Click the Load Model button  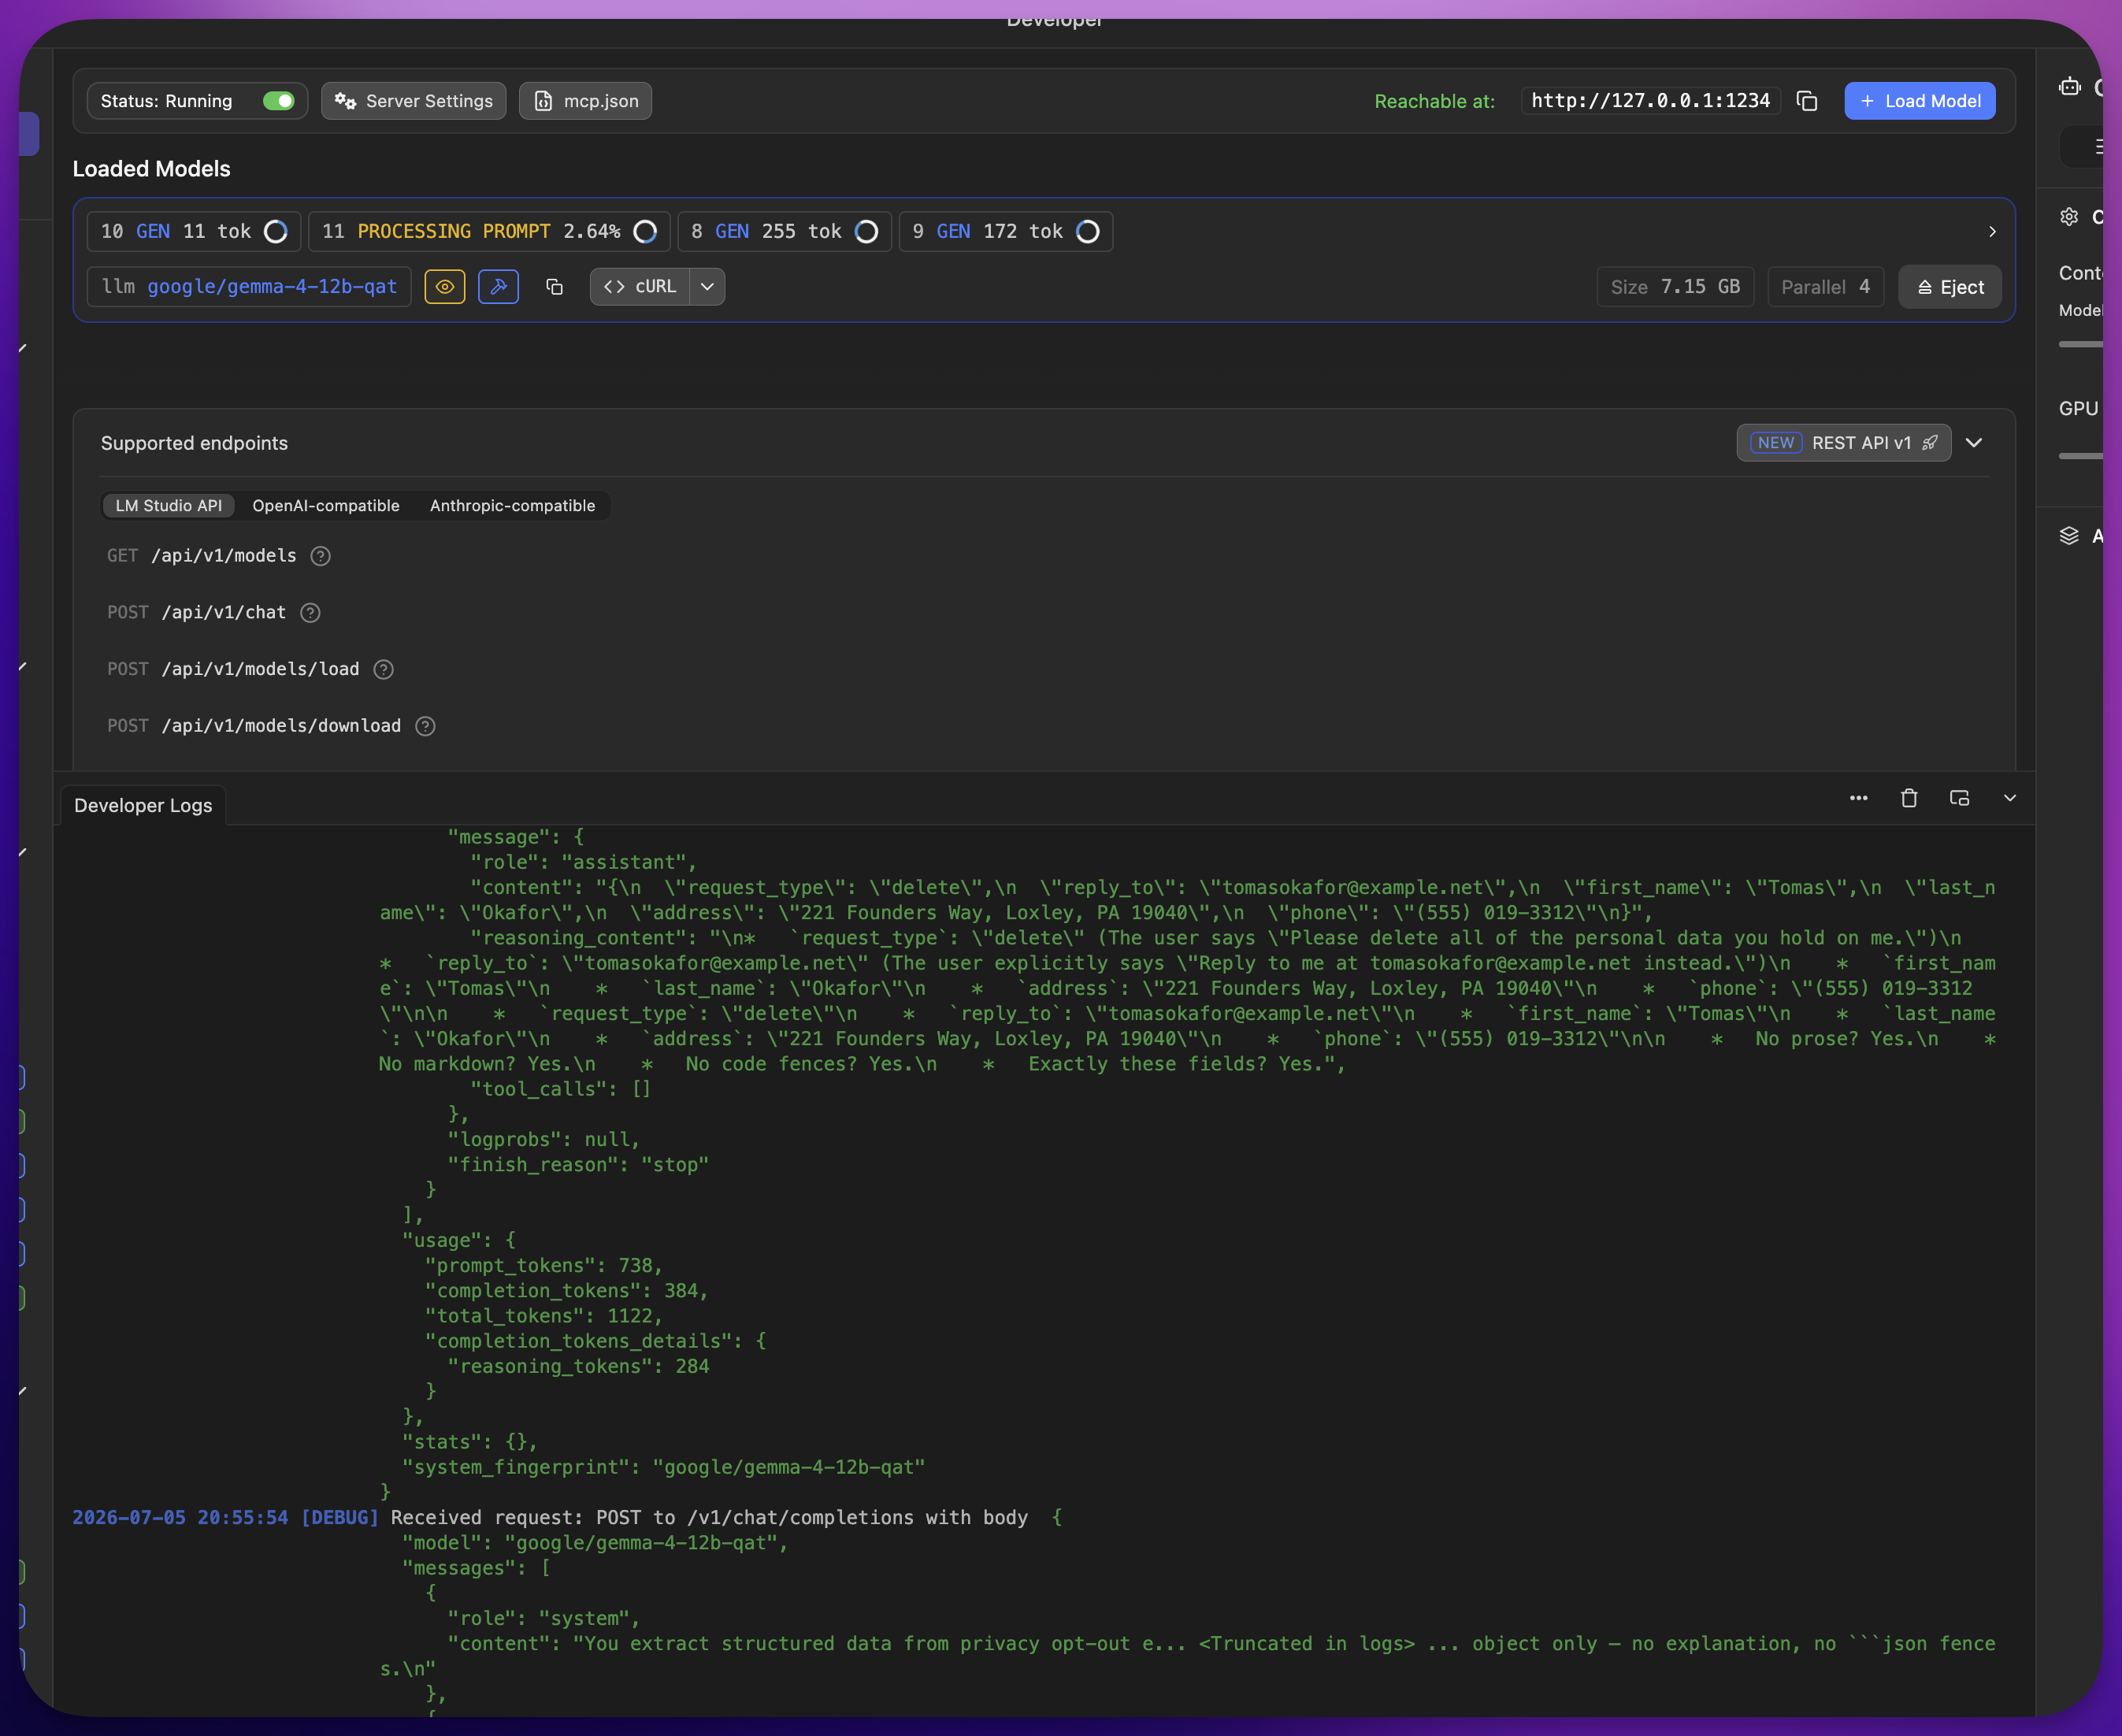coord(1919,101)
